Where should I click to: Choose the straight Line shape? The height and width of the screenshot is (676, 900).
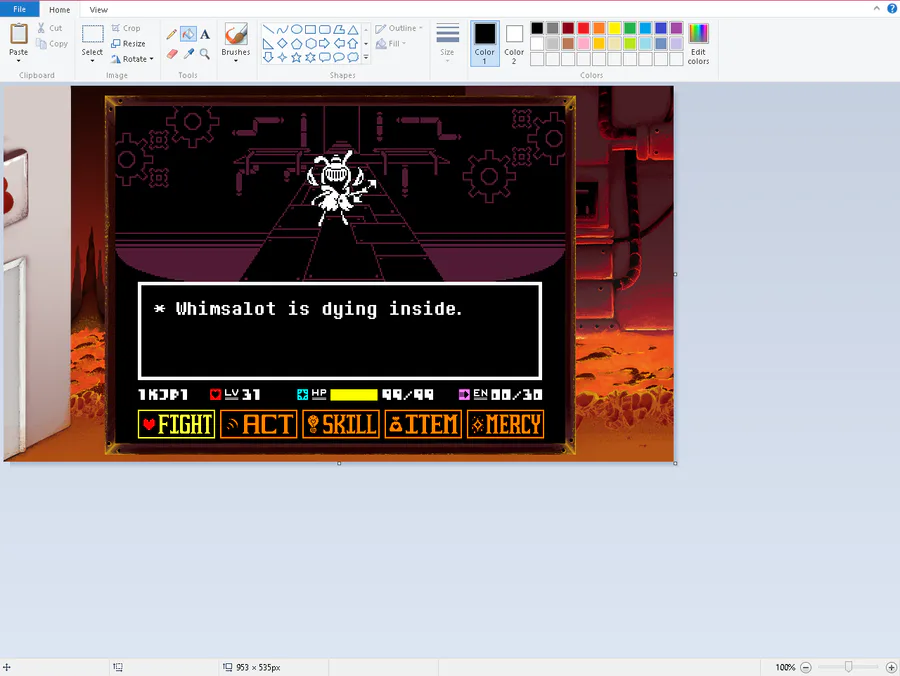pos(268,29)
